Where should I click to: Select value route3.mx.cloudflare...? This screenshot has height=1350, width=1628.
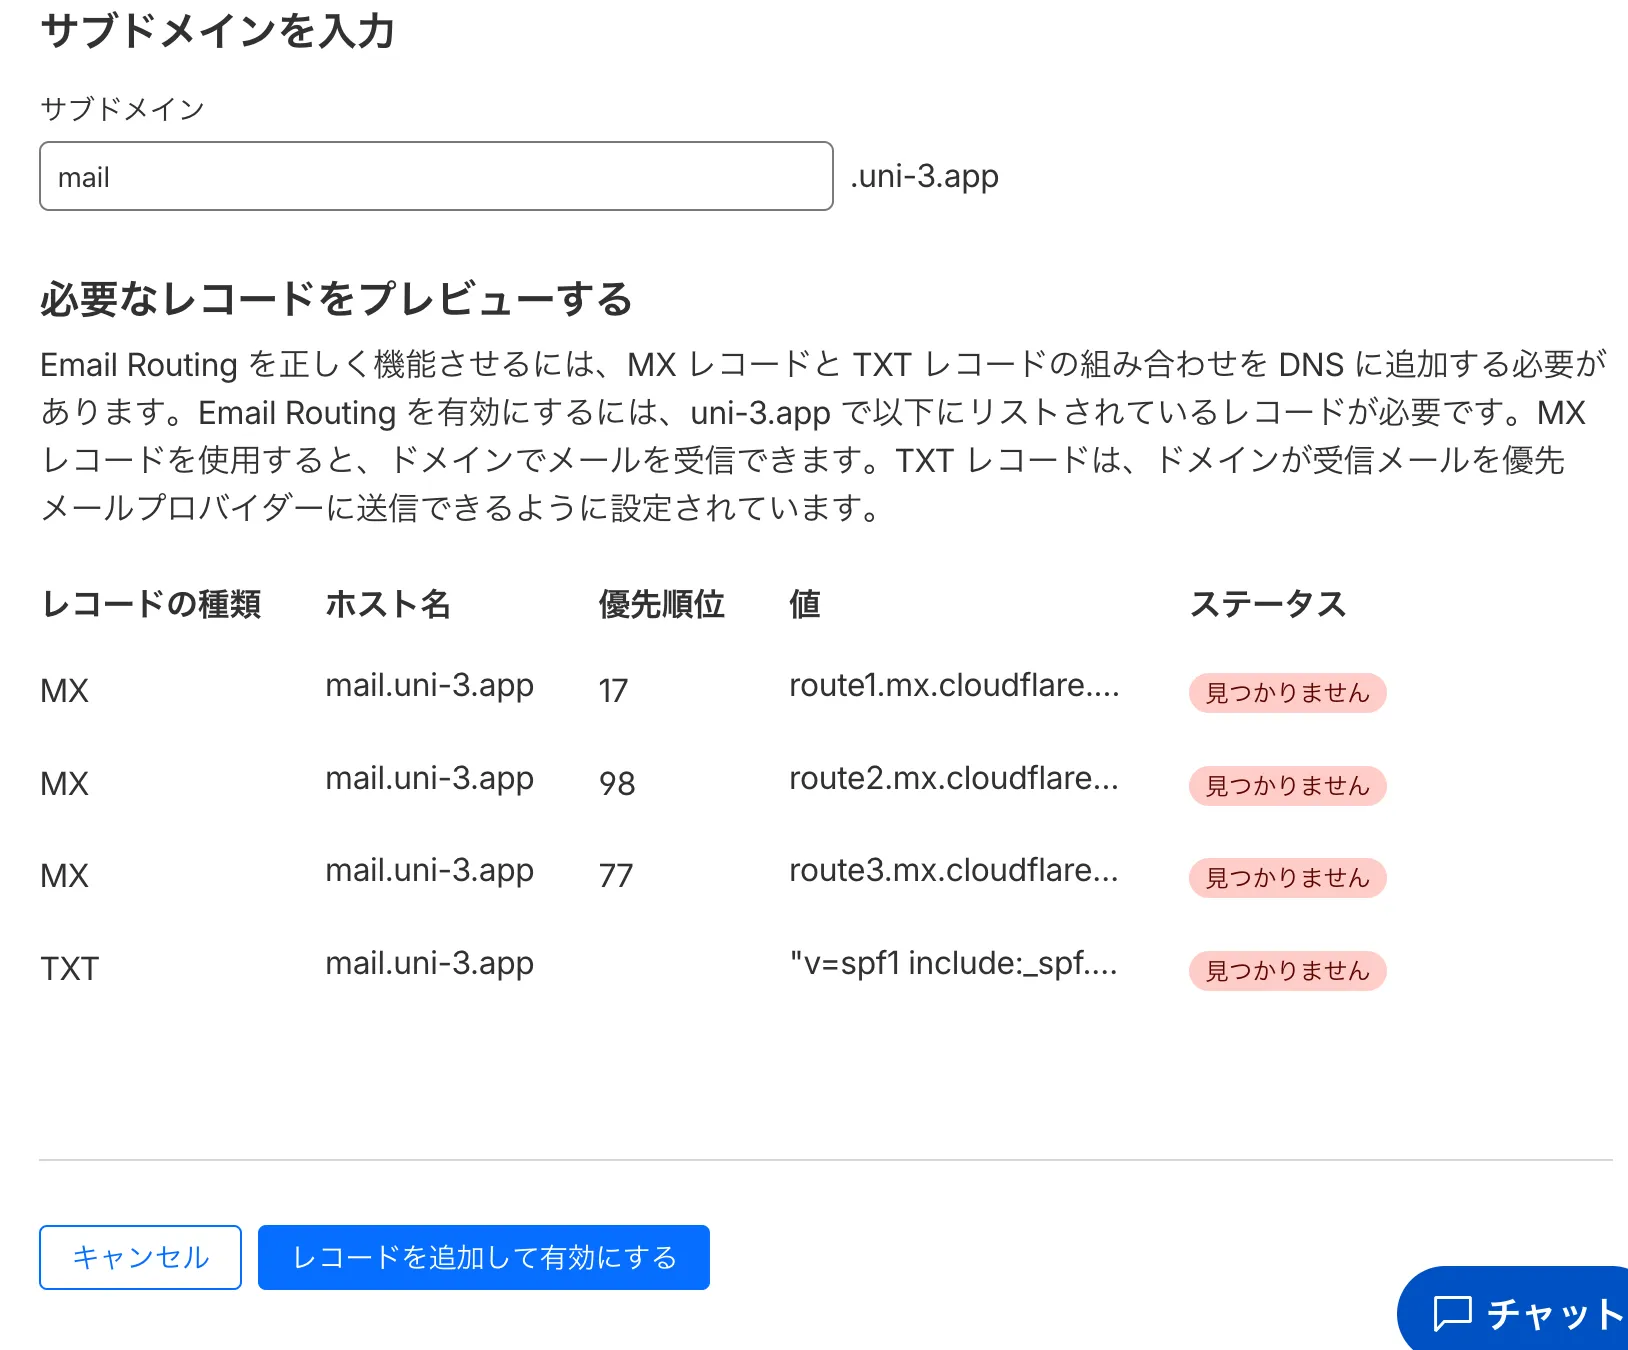click(x=954, y=870)
